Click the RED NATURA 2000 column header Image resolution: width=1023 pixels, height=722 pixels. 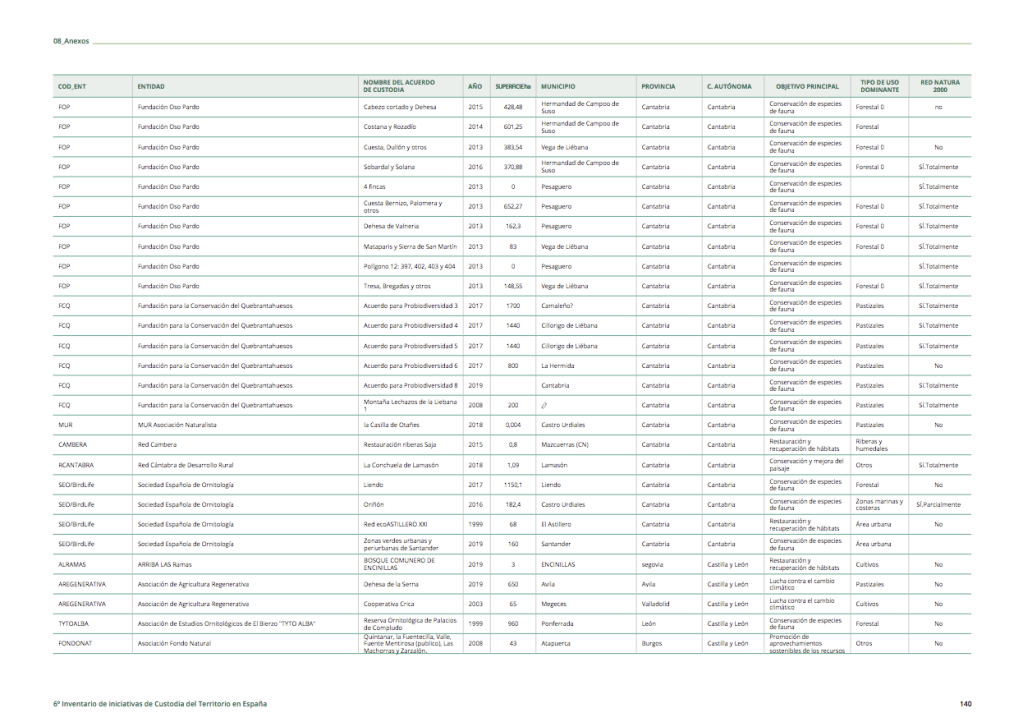(939, 86)
